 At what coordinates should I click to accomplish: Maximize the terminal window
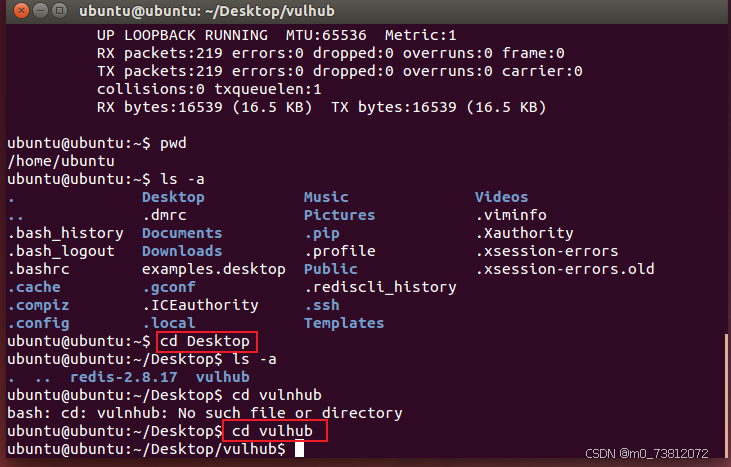60,10
